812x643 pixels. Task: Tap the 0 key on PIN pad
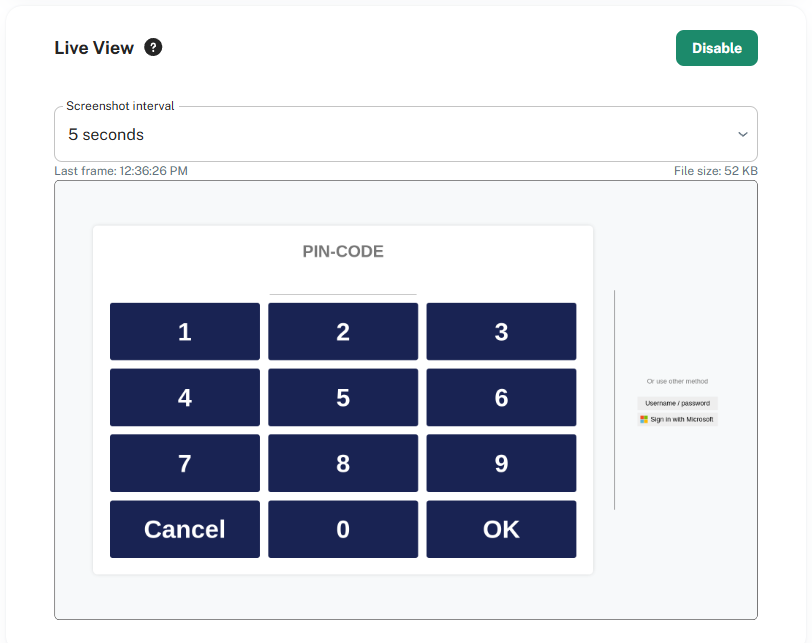(343, 529)
